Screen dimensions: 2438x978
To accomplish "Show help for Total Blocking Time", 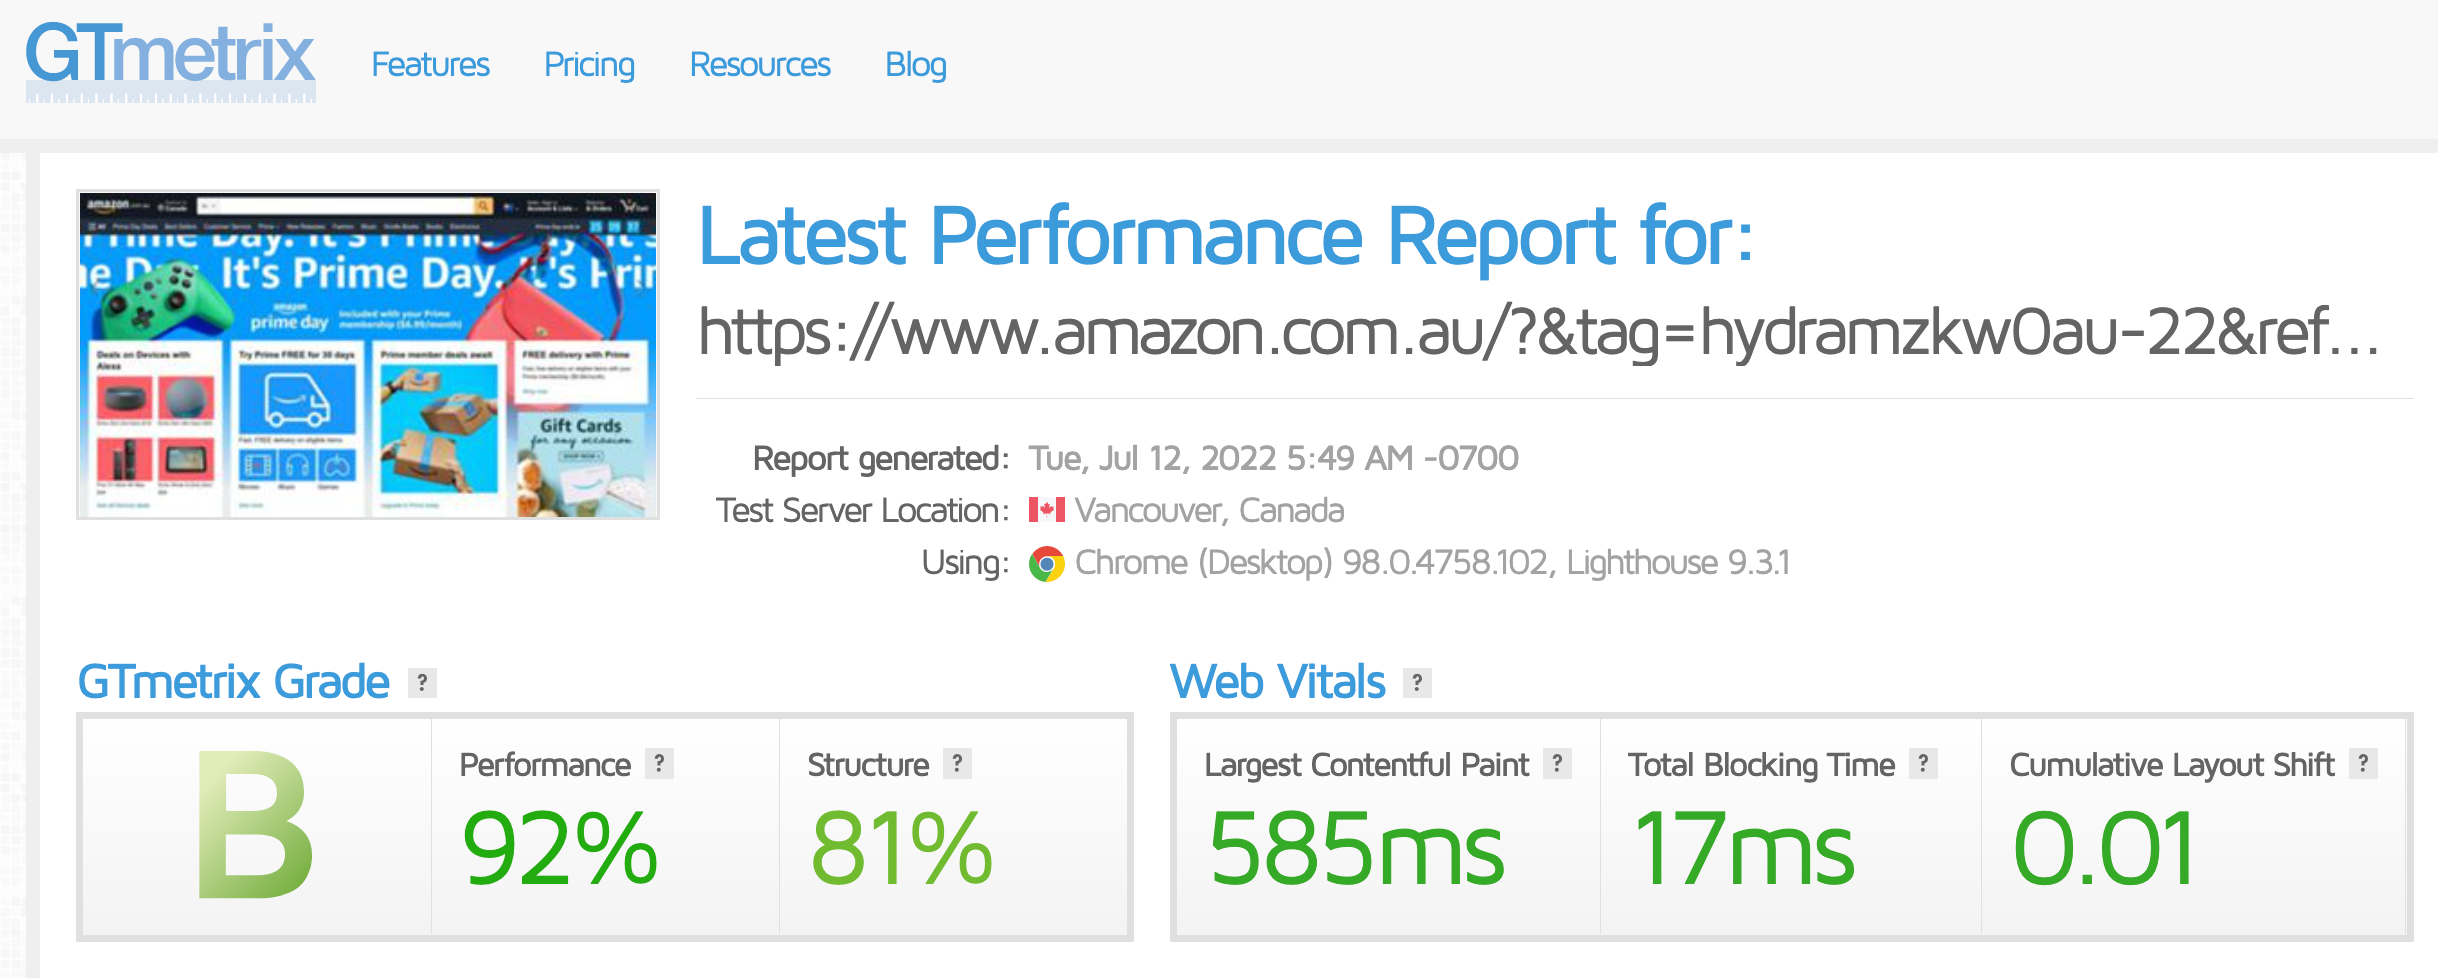I will pos(1923,764).
